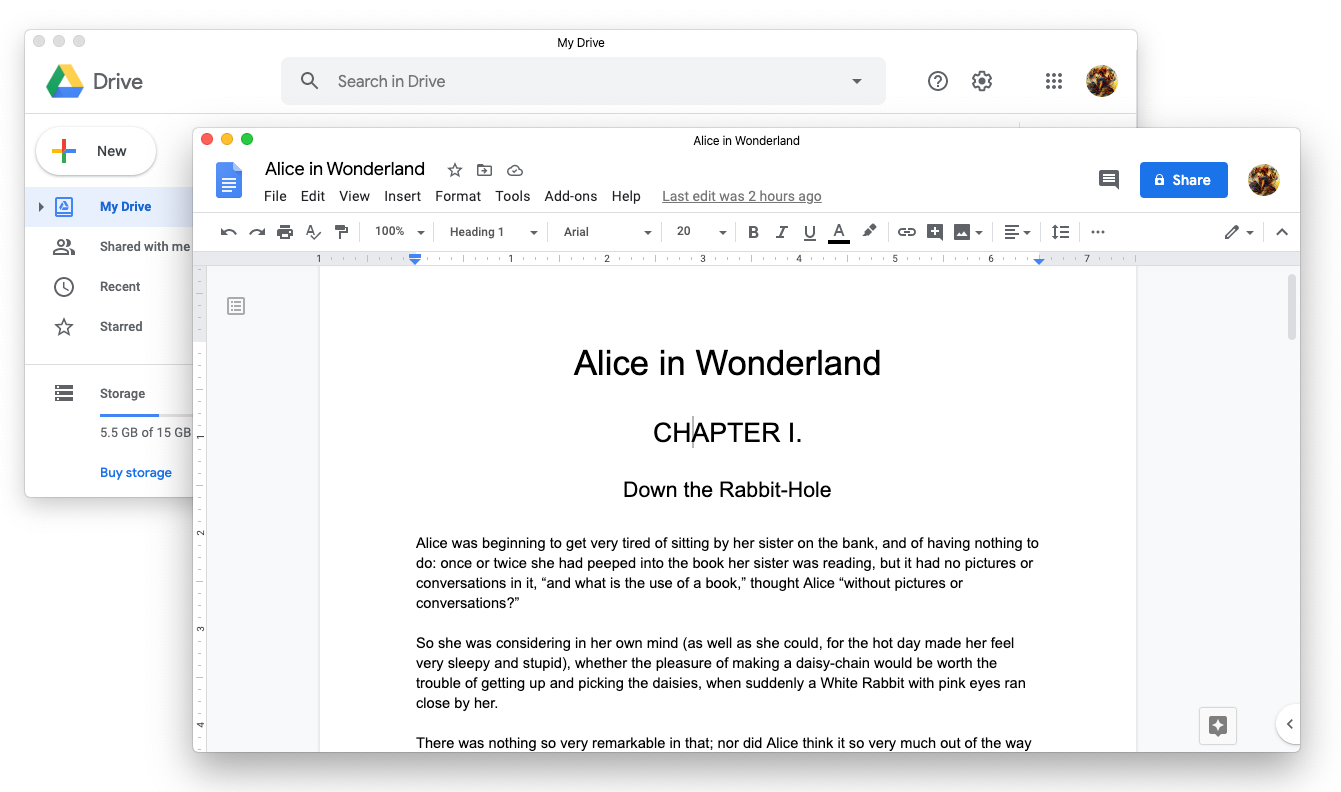Click the blue Share button

[1183, 180]
